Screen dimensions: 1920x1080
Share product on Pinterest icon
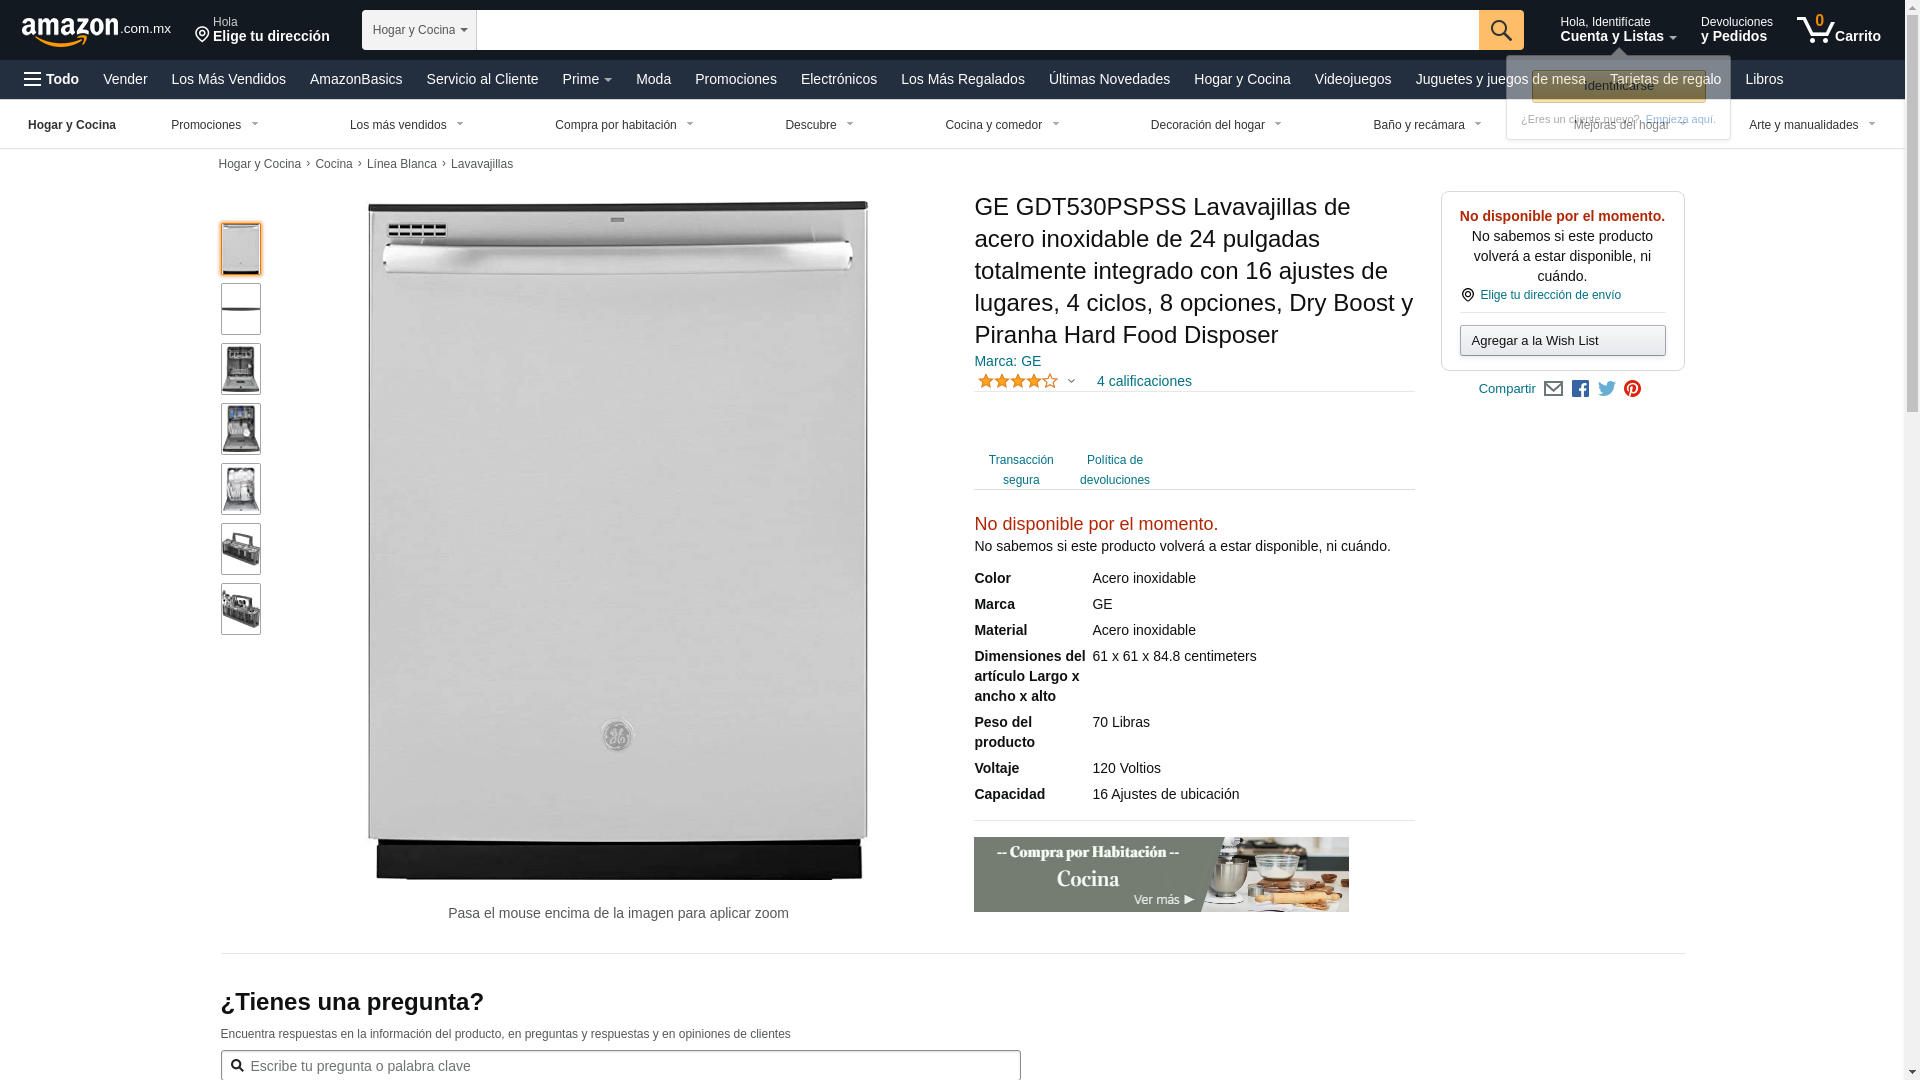click(x=1632, y=389)
